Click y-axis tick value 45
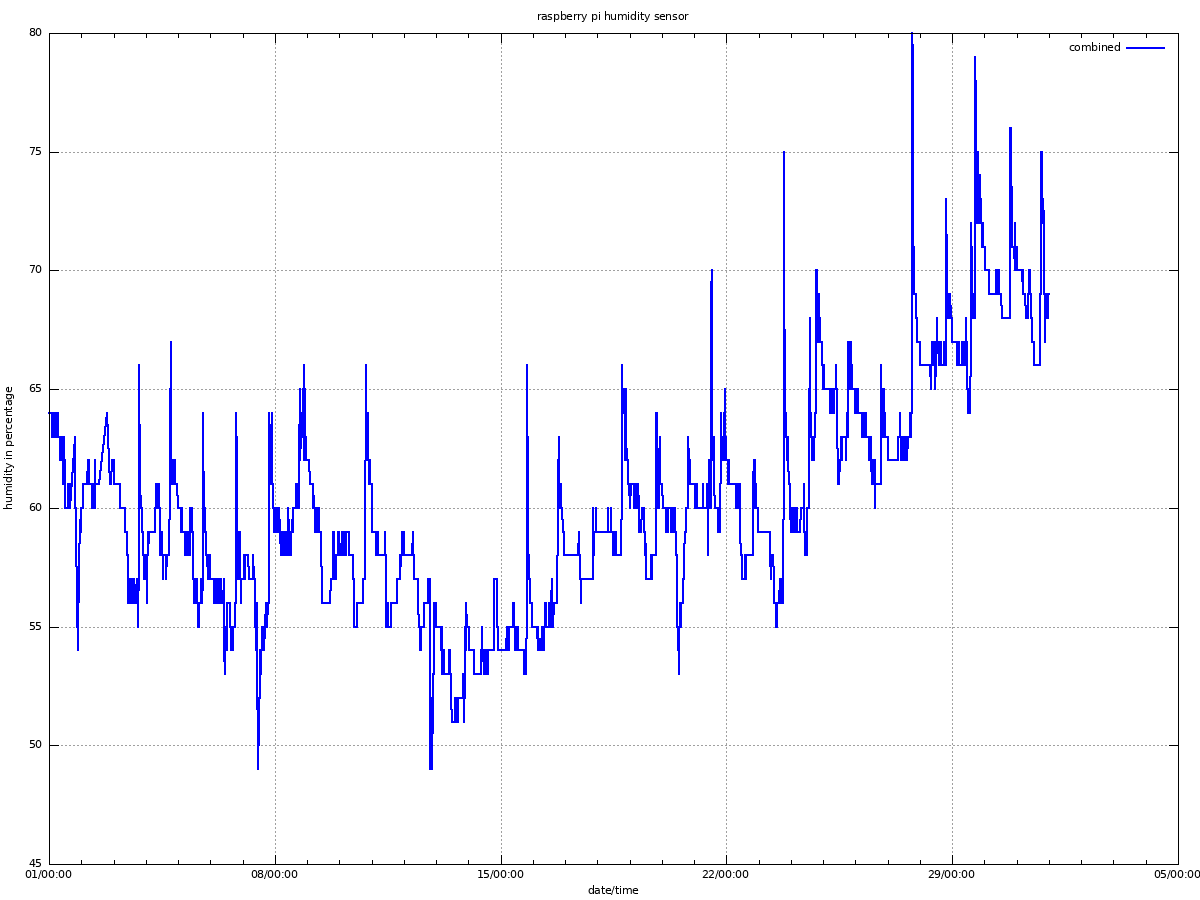This screenshot has height=900, width=1200. [37, 864]
